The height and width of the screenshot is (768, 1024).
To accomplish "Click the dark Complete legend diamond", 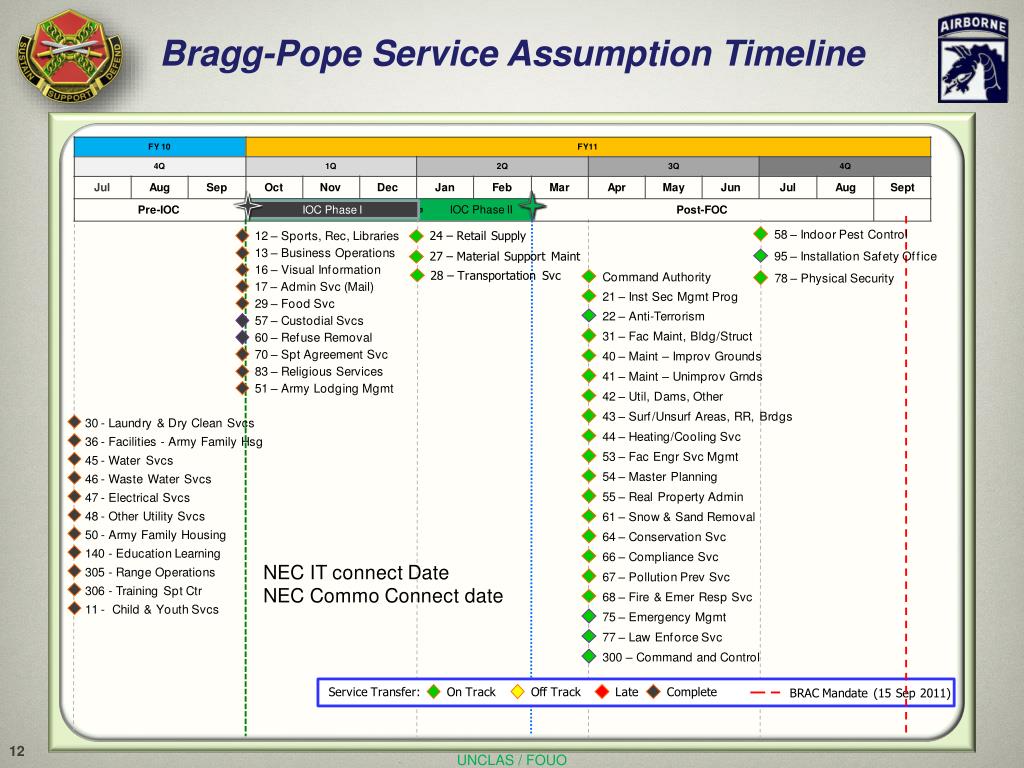I will (654, 692).
